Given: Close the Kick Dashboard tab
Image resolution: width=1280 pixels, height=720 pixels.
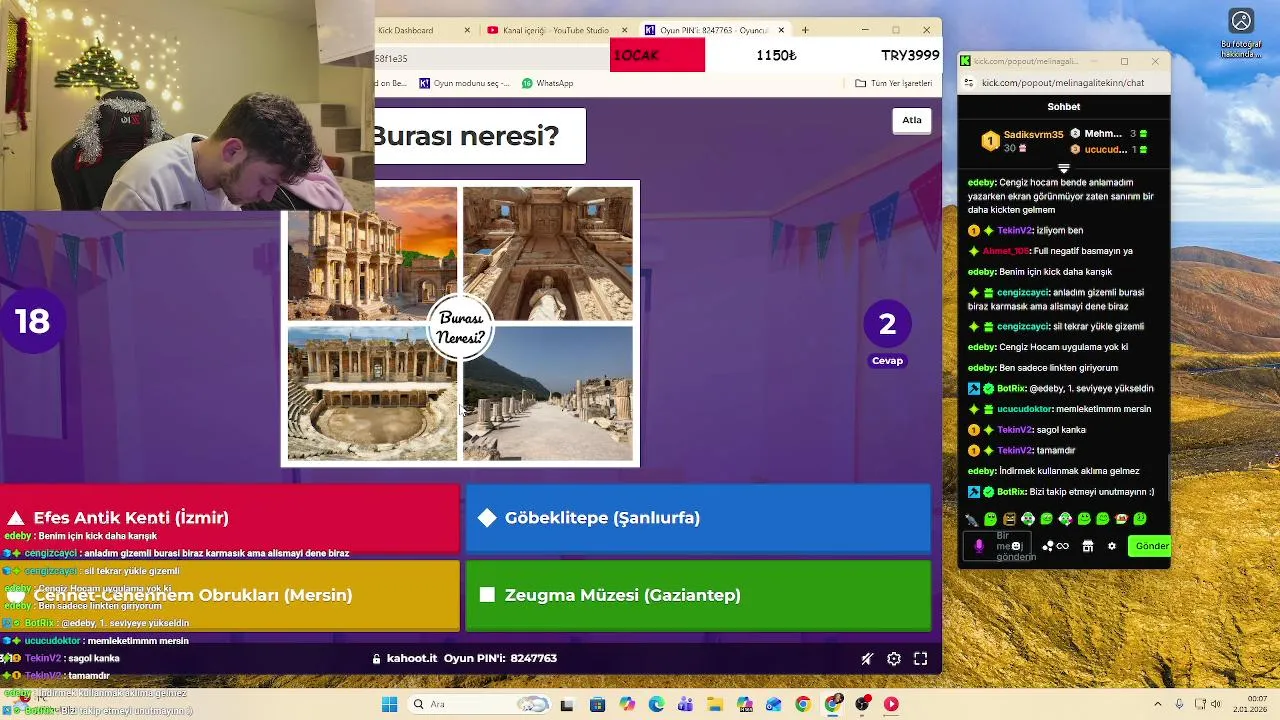Looking at the screenshot, I should (x=467, y=30).
